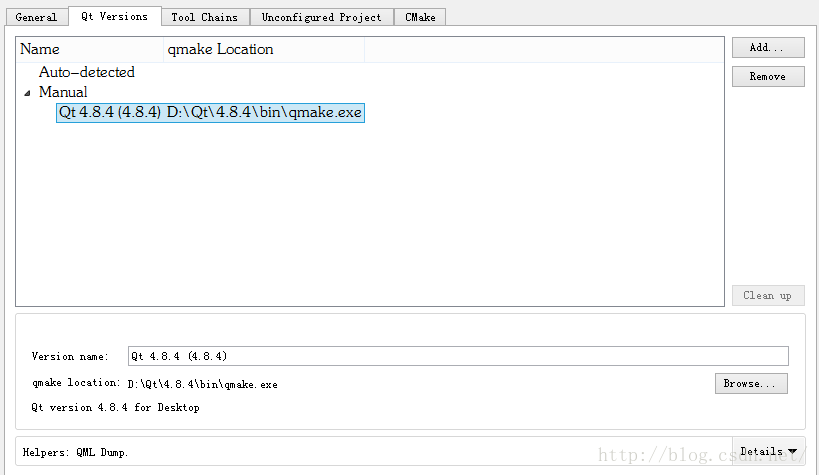Select Qt 4.8.4 (4.8.4) version row

pos(210,112)
